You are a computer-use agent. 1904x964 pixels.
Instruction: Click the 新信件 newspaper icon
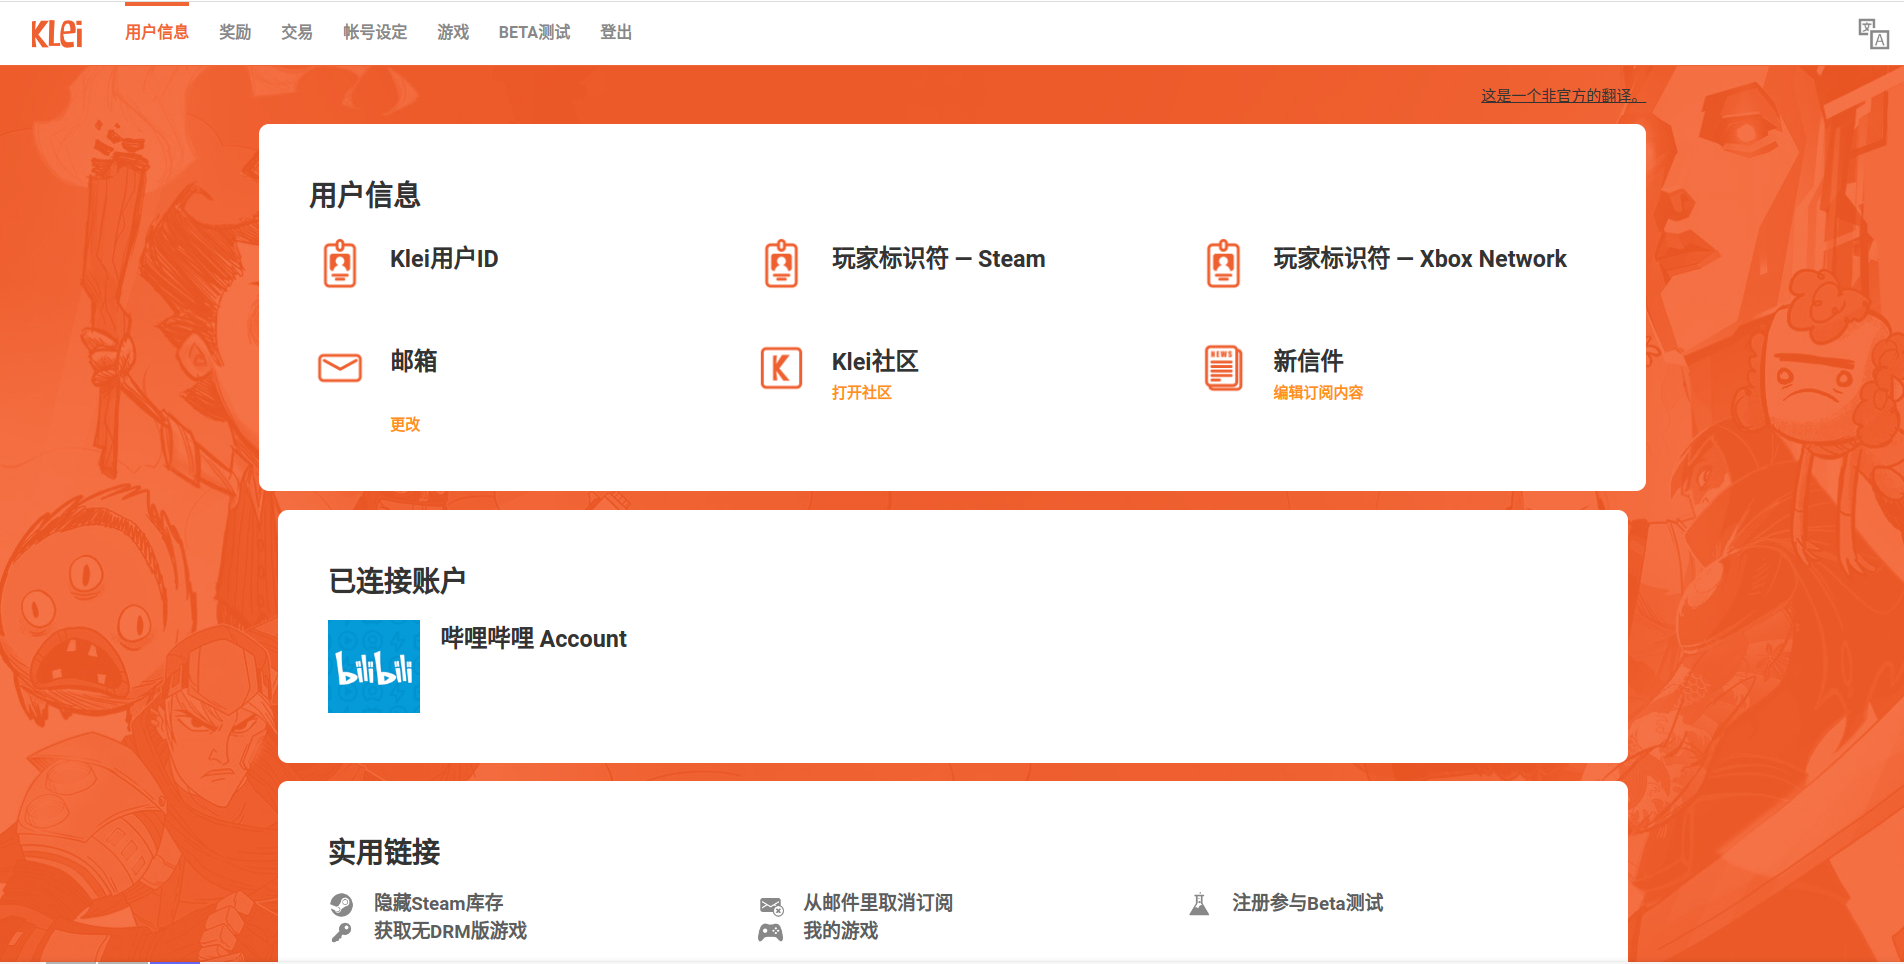tap(1222, 368)
